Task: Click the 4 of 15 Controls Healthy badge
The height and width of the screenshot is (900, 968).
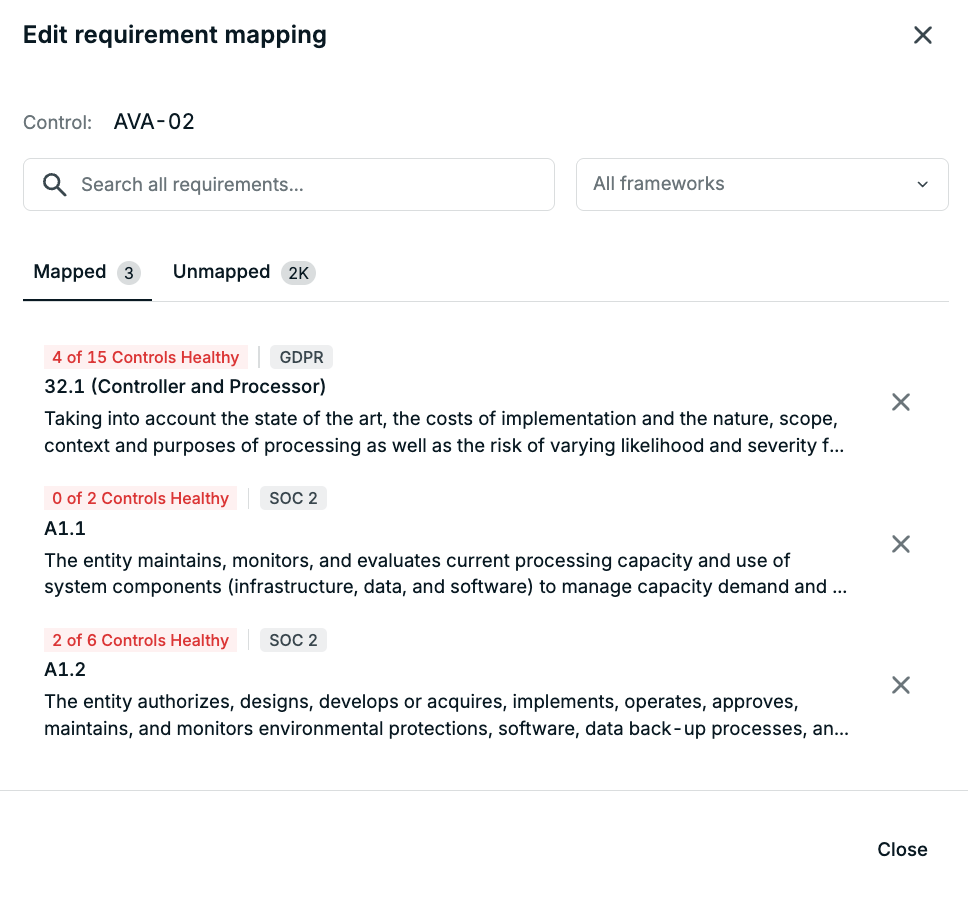Action: [x=146, y=357]
